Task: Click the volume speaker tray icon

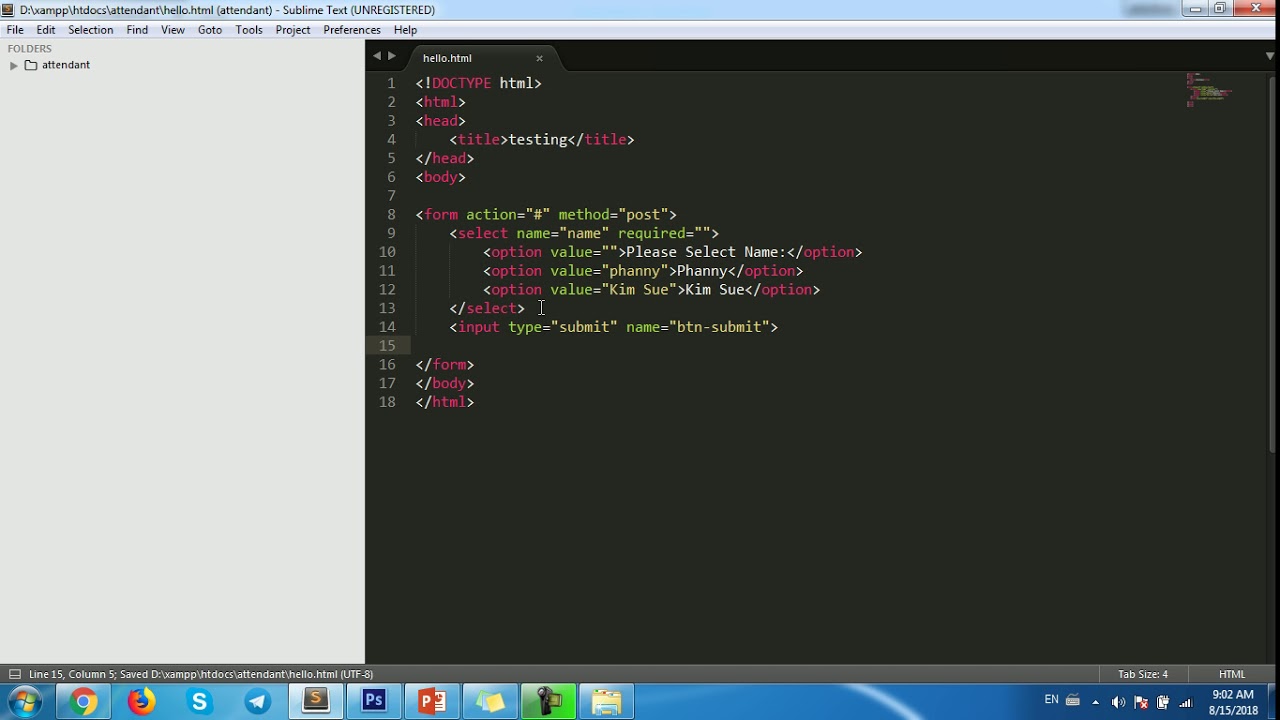Action: pos(1118,702)
